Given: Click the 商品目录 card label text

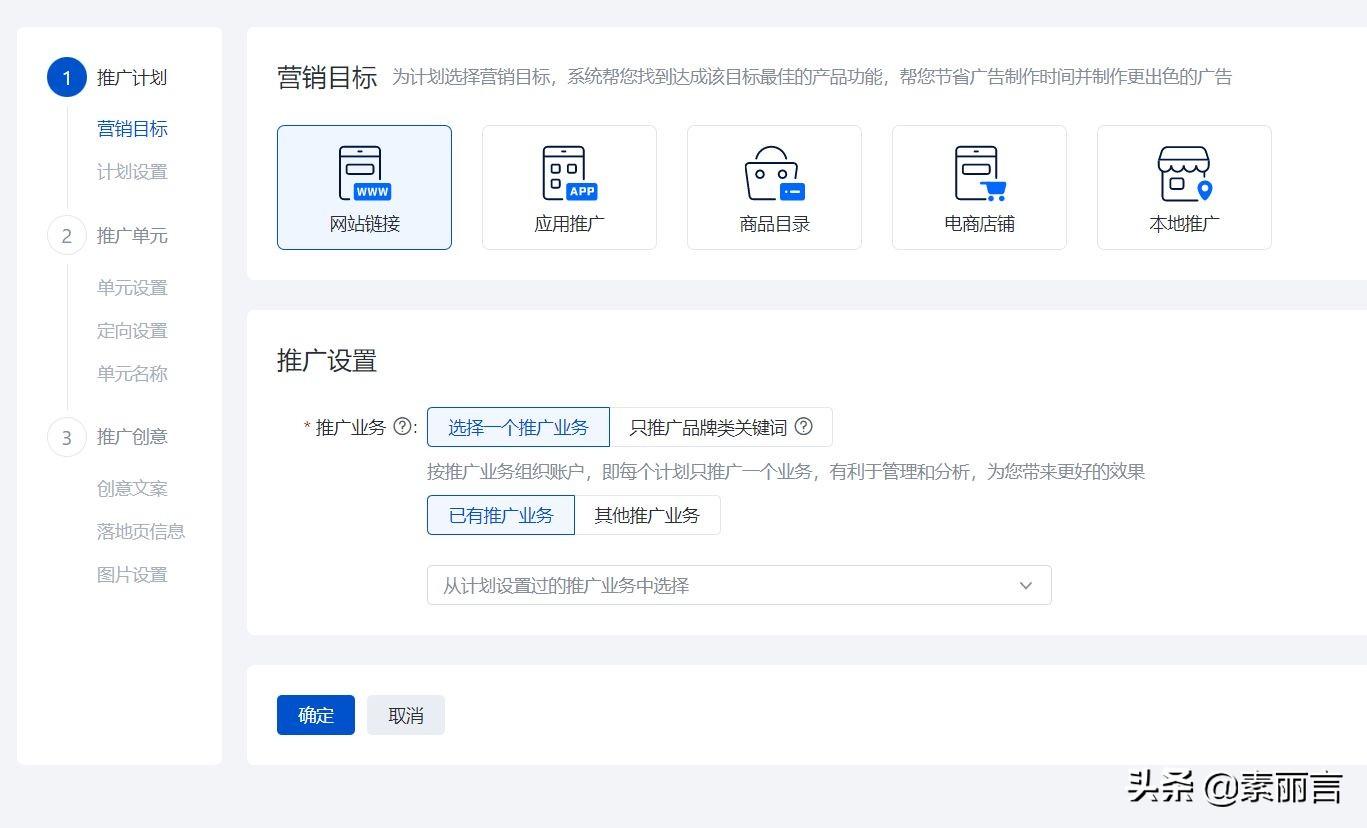Looking at the screenshot, I should (x=775, y=224).
